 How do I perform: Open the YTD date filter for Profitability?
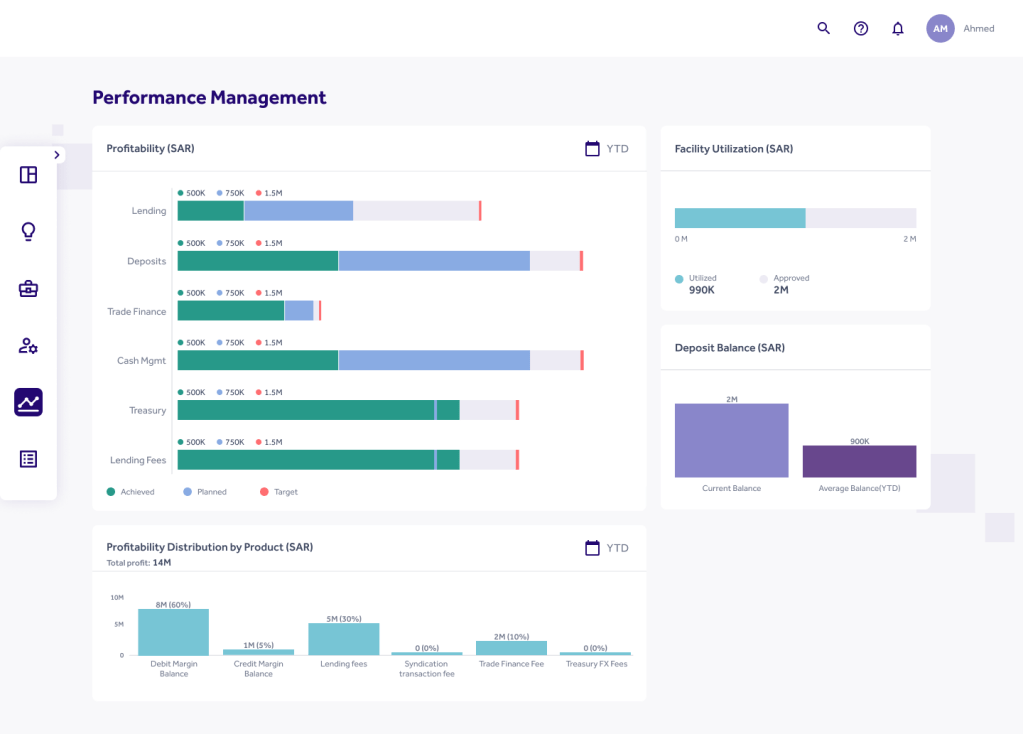(x=607, y=149)
